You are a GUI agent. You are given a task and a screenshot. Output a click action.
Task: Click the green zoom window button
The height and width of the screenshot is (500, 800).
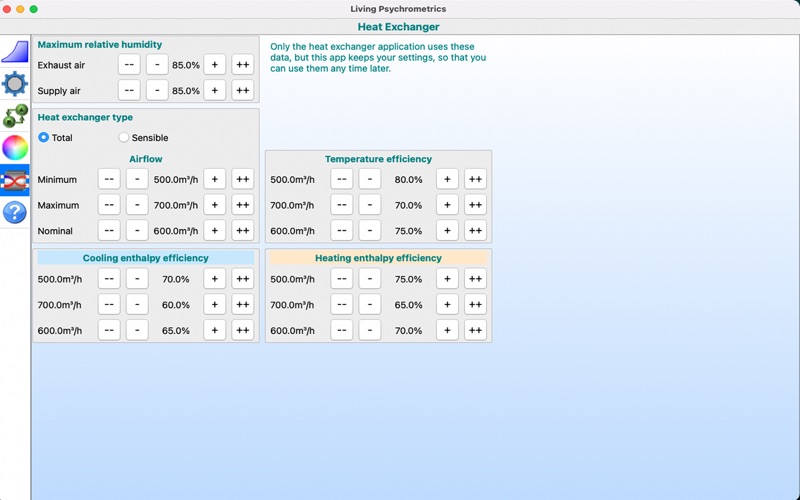point(34,9)
